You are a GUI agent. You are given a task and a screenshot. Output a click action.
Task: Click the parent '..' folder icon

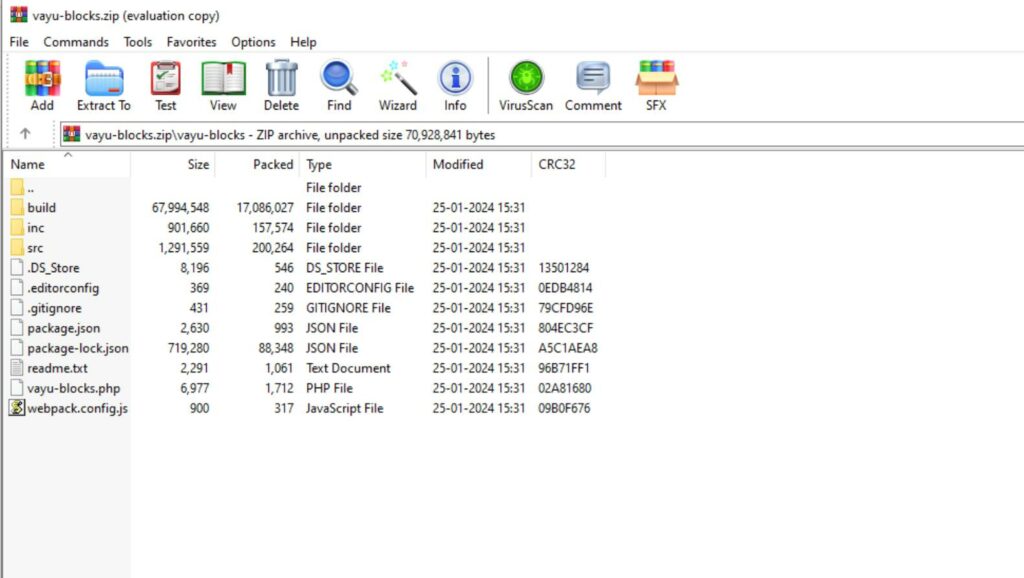point(17,187)
